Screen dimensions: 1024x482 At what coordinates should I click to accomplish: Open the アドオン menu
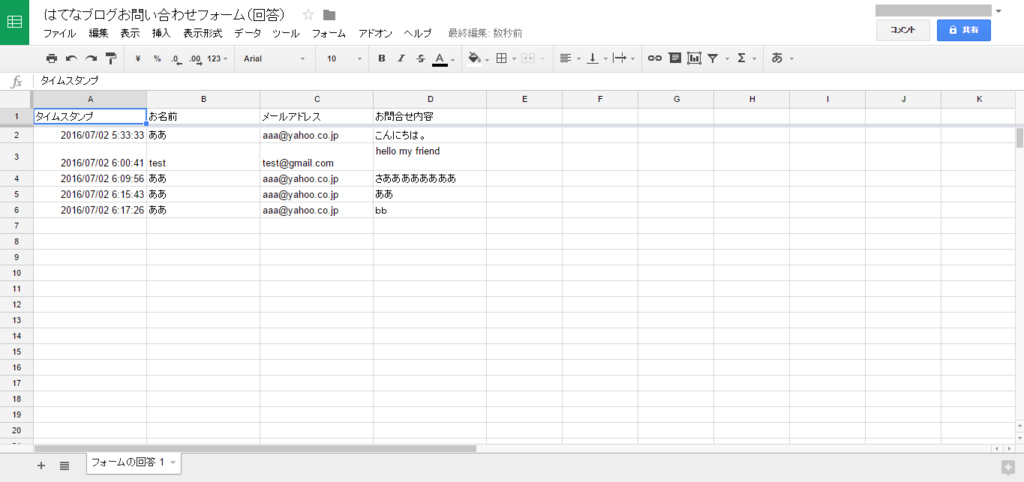click(x=375, y=33)
